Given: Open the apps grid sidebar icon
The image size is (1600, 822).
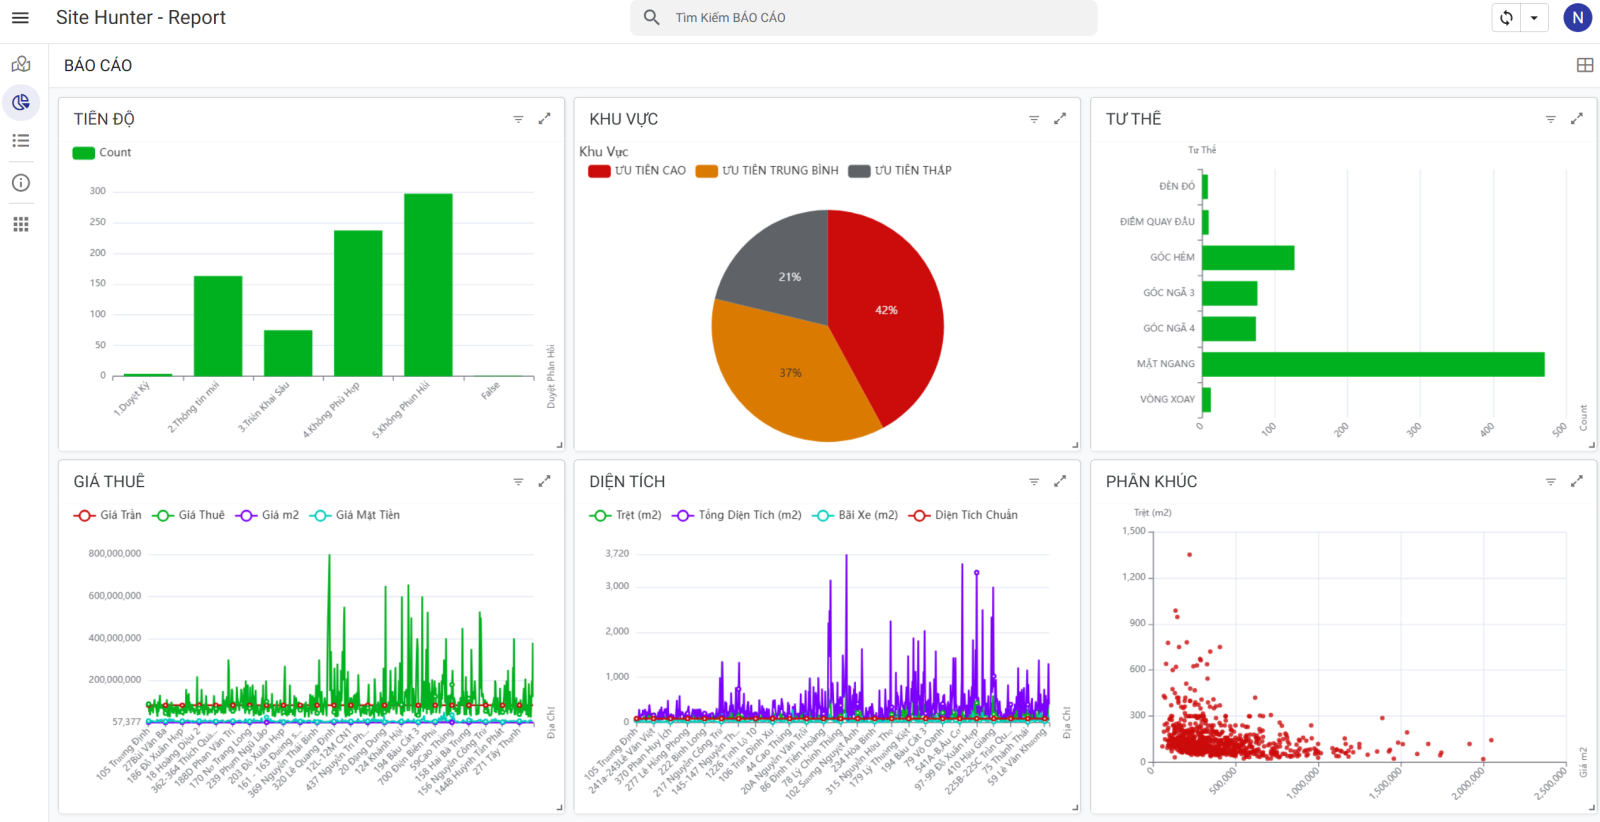Looking at the screenshot, I should click(21, 224).
